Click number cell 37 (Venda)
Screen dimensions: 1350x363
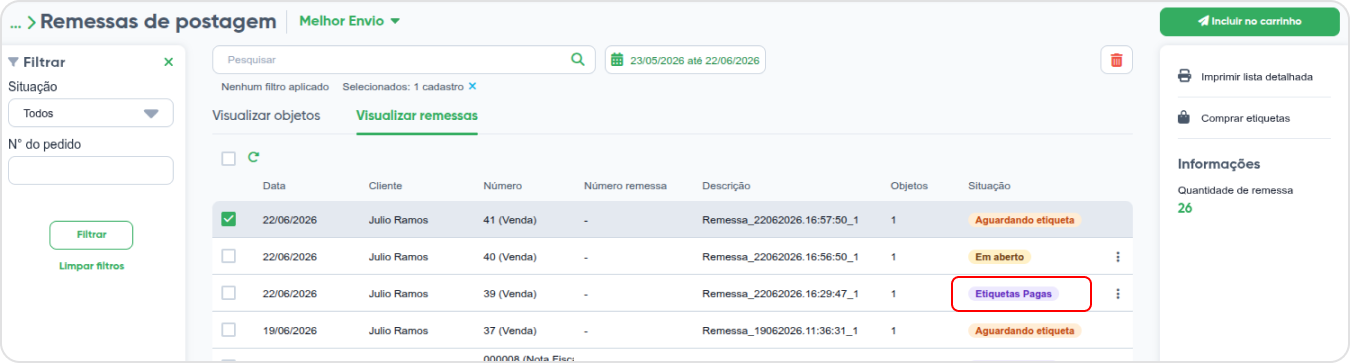click(x=511, y=330)
